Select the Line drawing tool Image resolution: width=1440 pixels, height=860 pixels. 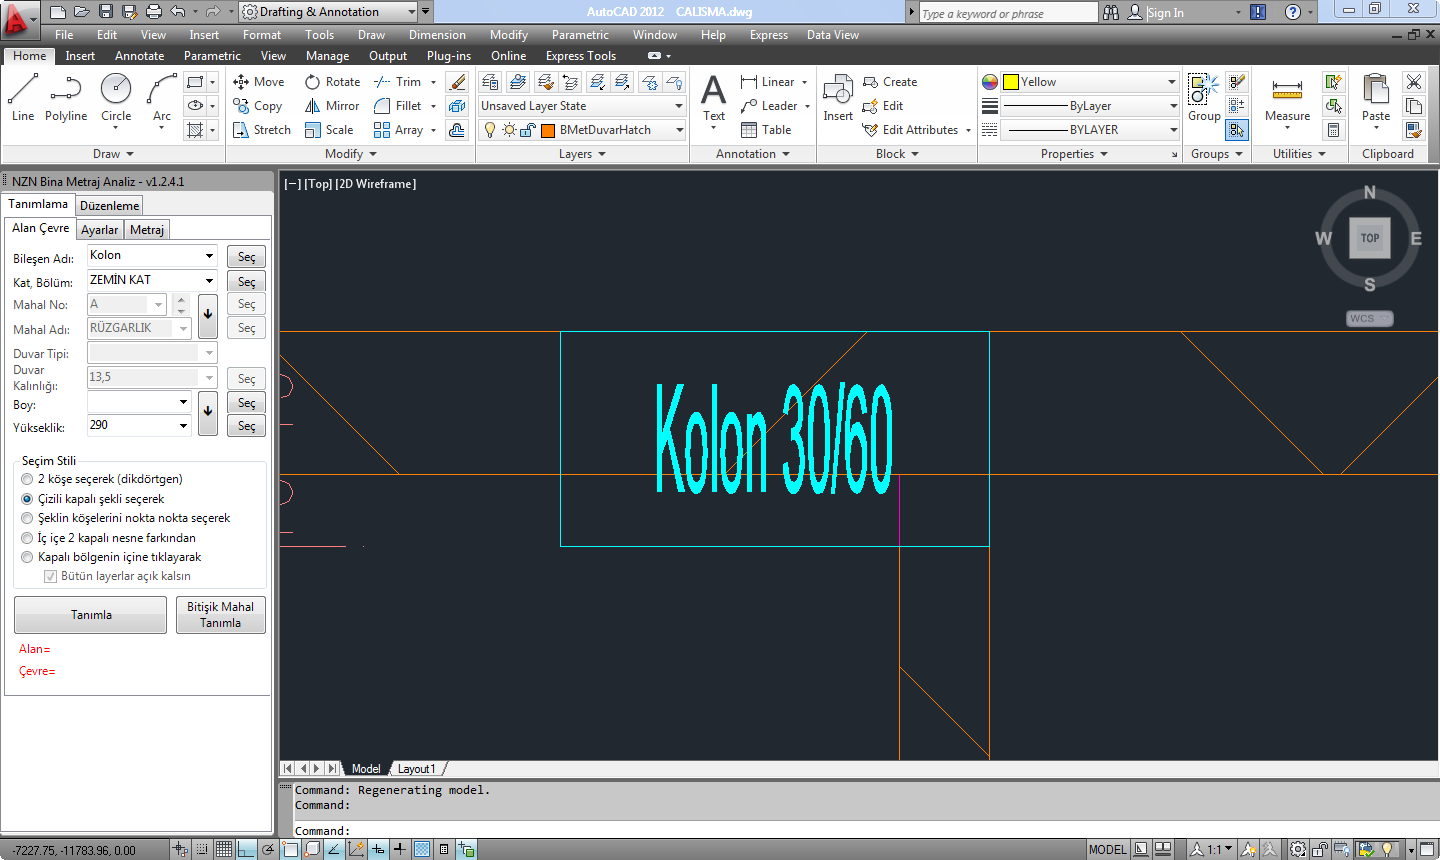(x=22, y=98)
